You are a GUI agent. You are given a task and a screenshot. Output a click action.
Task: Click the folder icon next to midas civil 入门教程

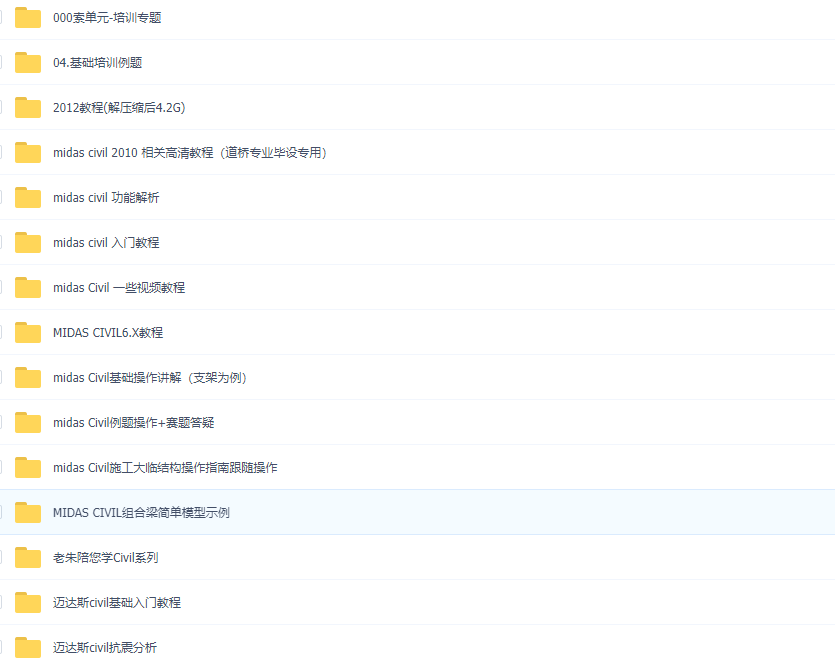(x=27, y=242)
